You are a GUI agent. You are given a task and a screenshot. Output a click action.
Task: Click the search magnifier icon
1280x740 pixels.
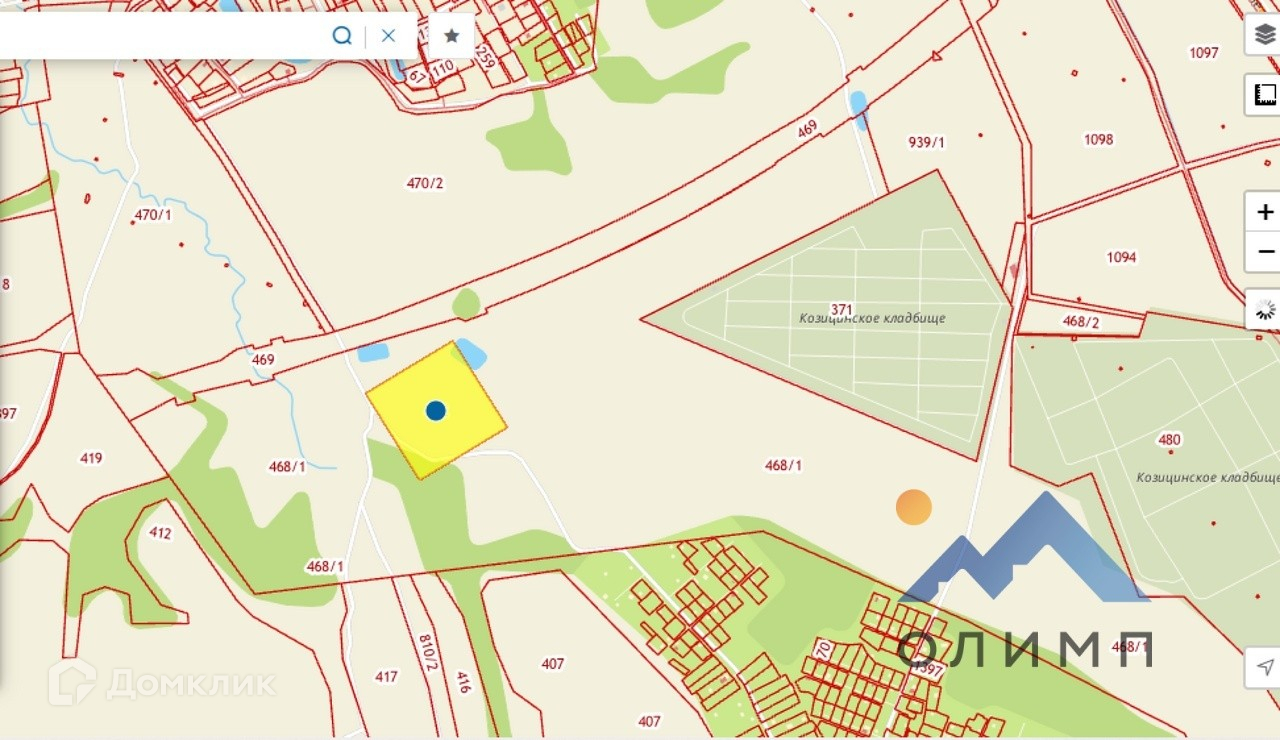(x=342, y=36)
